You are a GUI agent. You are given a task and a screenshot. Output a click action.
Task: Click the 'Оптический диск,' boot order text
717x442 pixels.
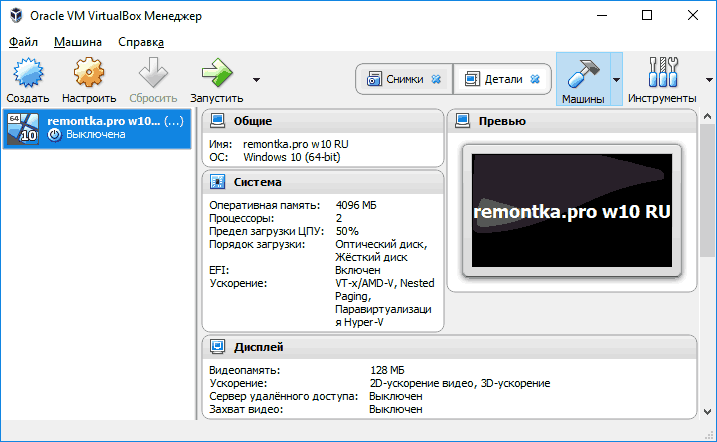pos(381,245)
